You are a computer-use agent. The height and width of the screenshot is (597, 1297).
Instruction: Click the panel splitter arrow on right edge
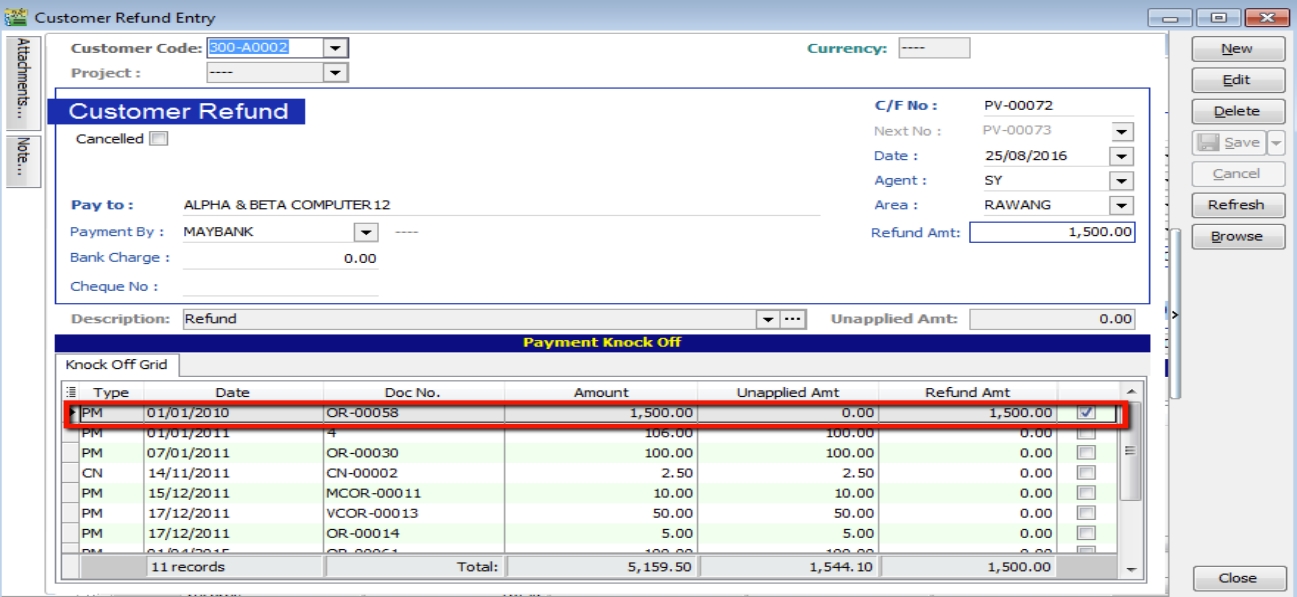point(1175,314)
